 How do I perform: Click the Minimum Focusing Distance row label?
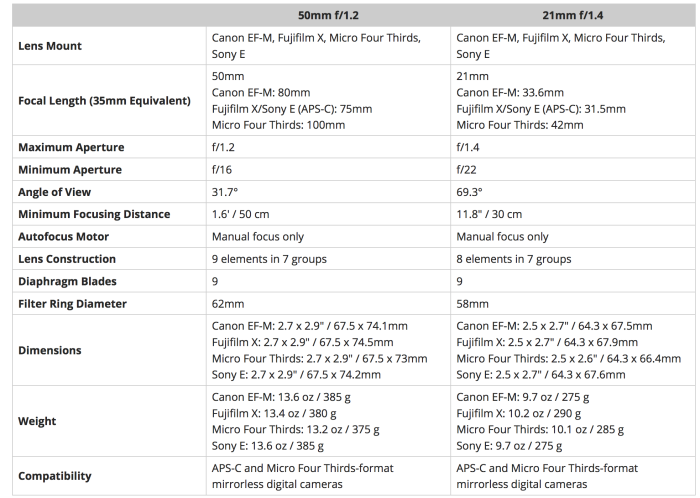pyautogui.click(x=94, y=214)
